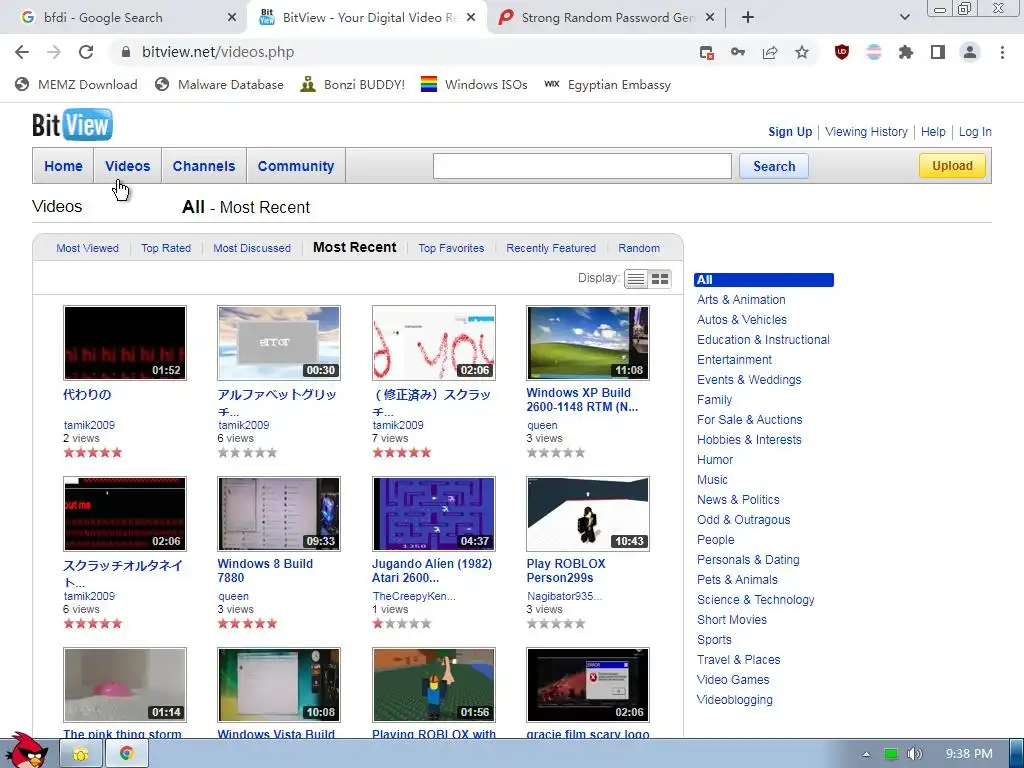Open new browser tab

[748, 18]
